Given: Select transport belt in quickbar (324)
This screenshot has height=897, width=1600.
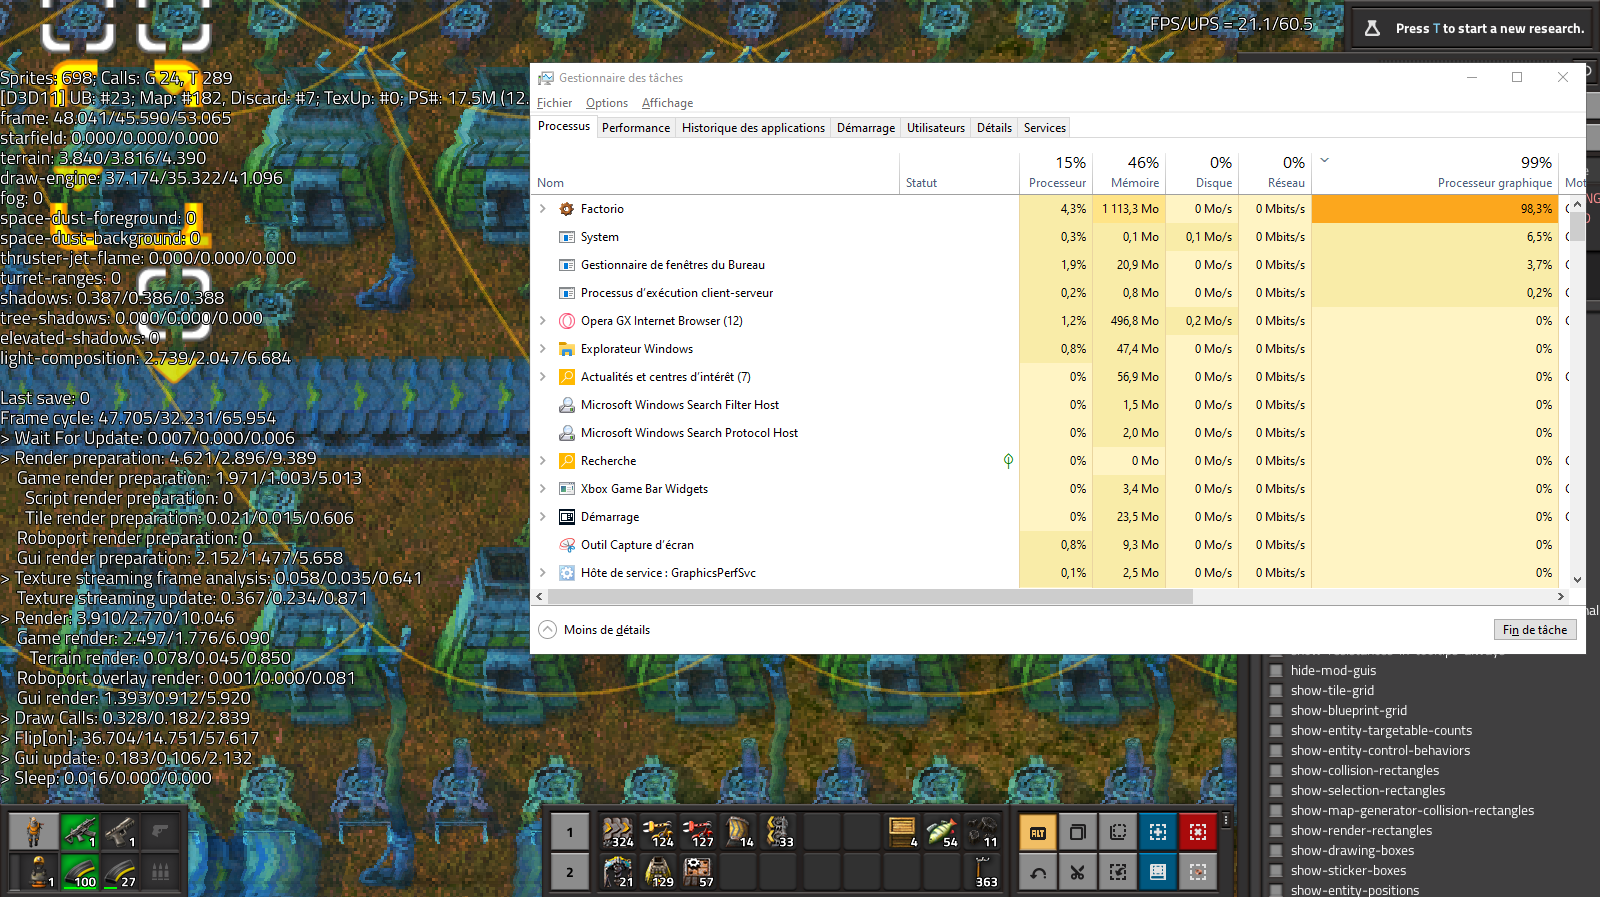Looking at the screenshot, I should point(618,832).
